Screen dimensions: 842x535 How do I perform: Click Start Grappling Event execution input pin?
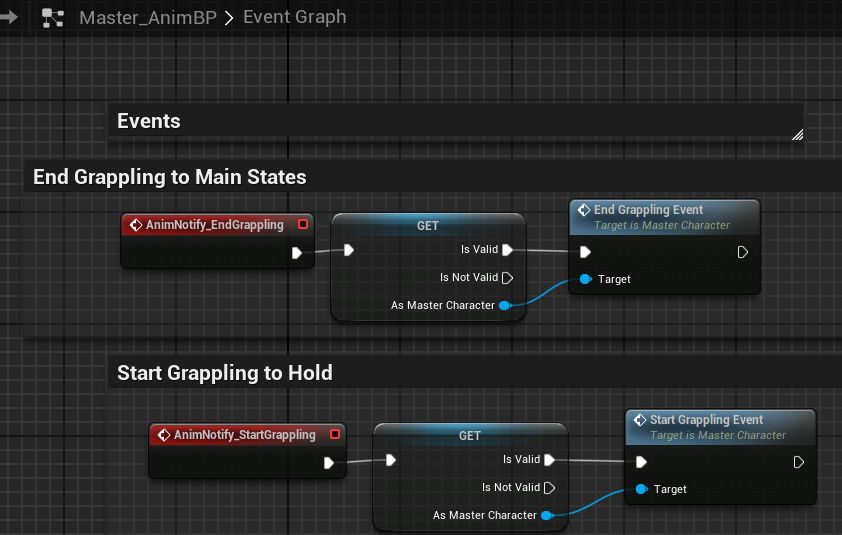(641, 462)
